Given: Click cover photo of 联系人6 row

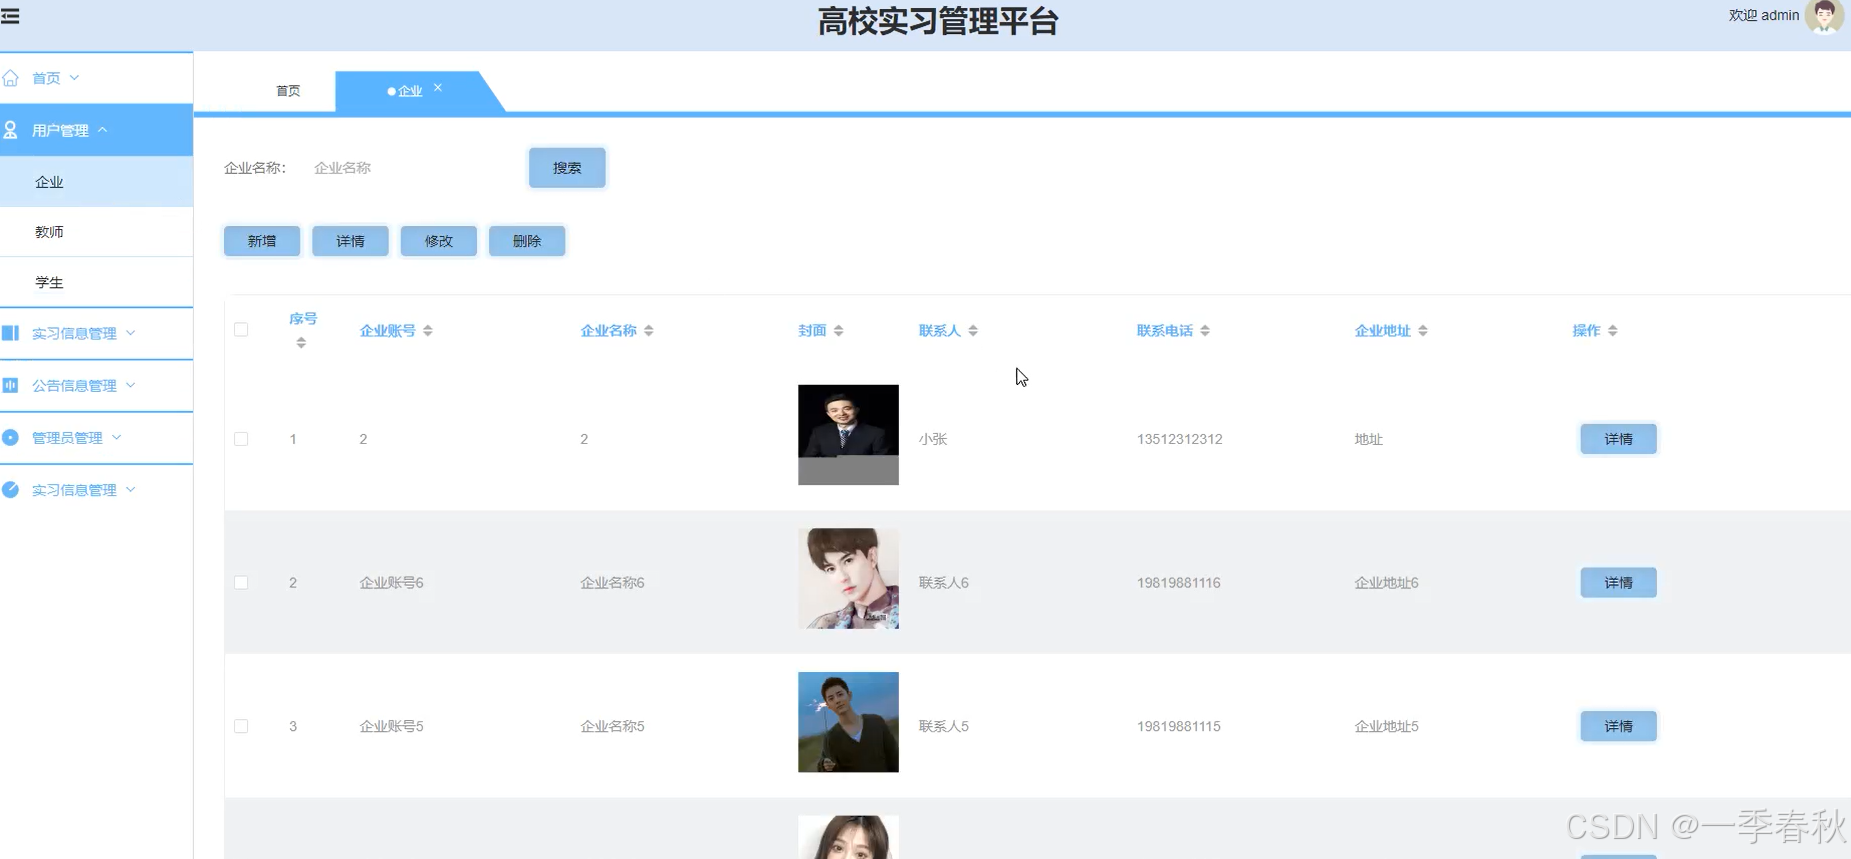Looking at the screenshot, I should pyautogui.click(x=848, y=579).
